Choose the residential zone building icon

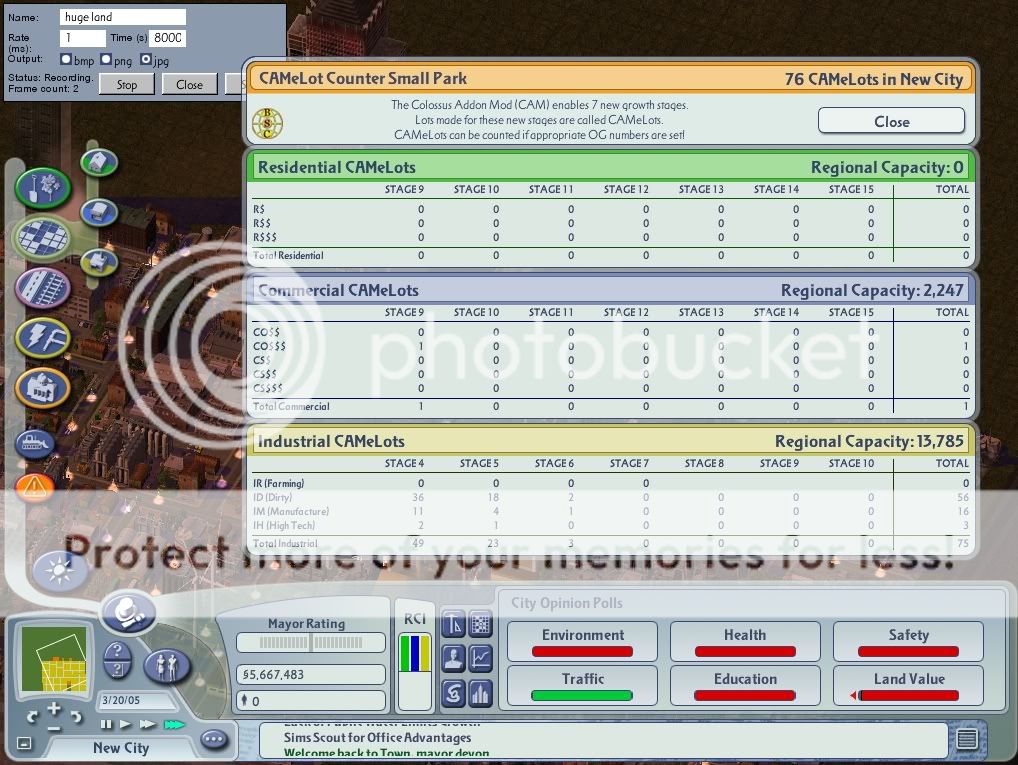(x=98, y=162)
